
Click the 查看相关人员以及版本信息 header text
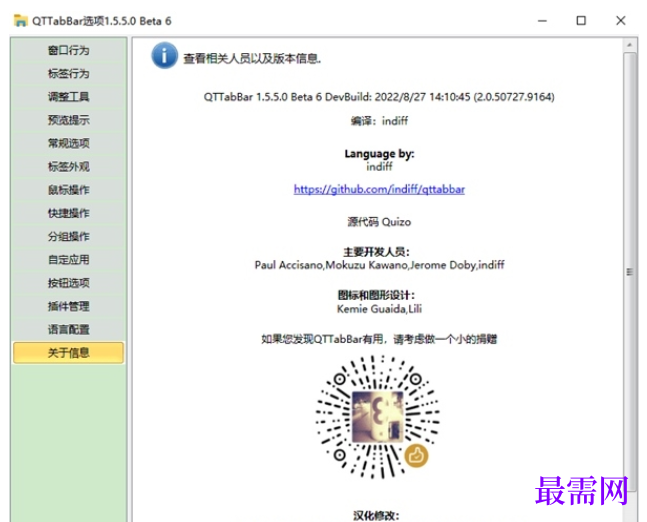[x=252, y=59]
